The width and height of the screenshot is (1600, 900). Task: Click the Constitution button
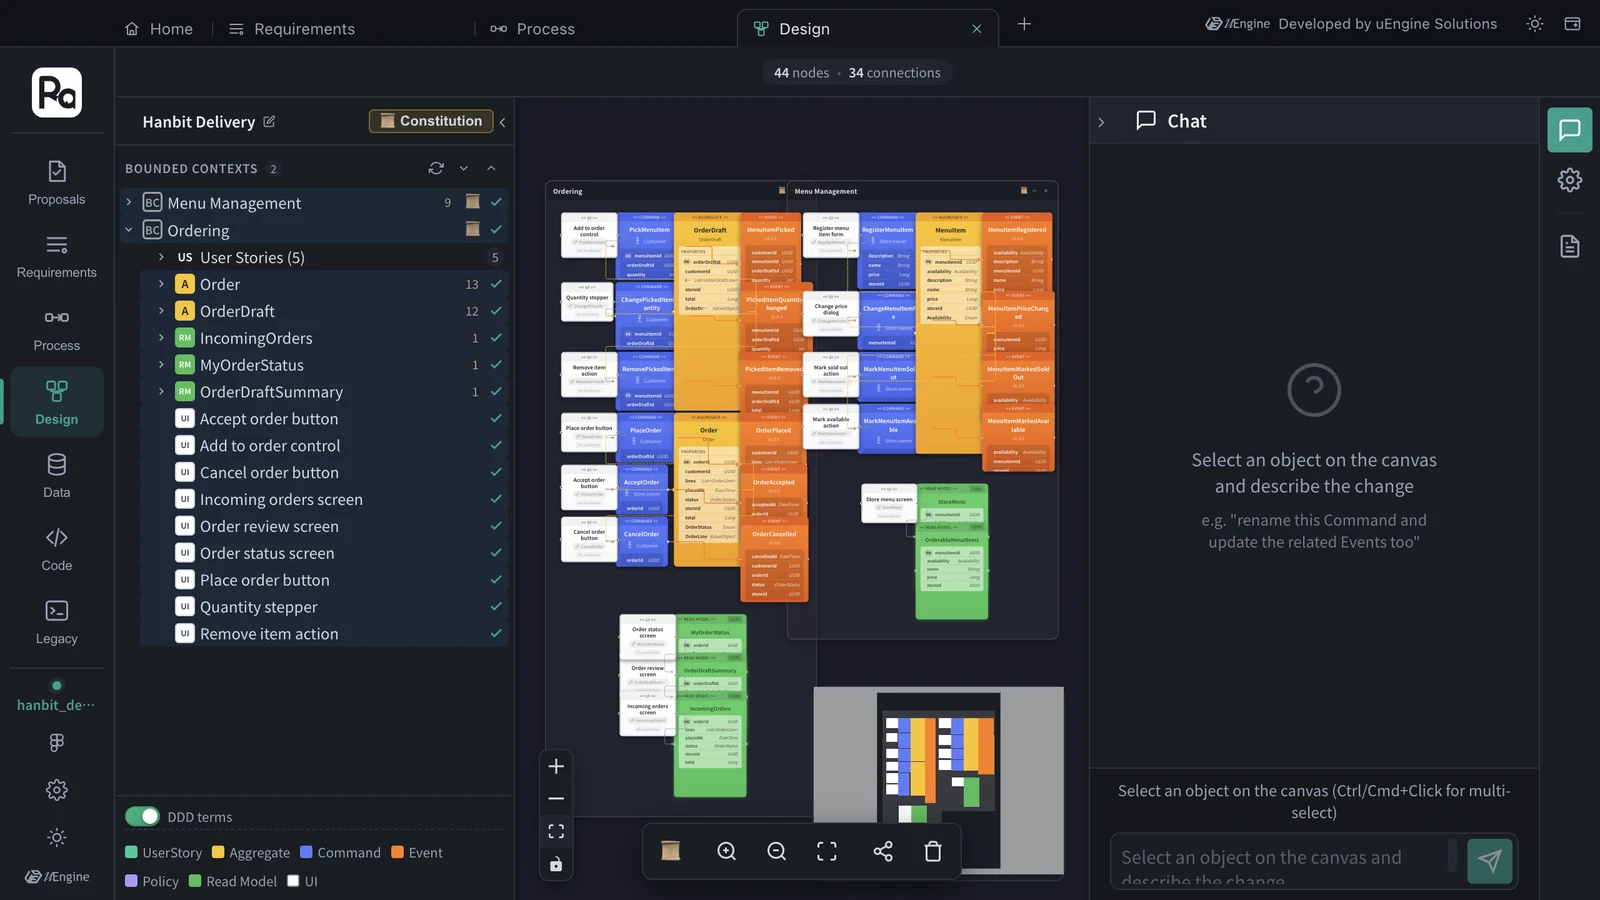click(x=431, y=121)
